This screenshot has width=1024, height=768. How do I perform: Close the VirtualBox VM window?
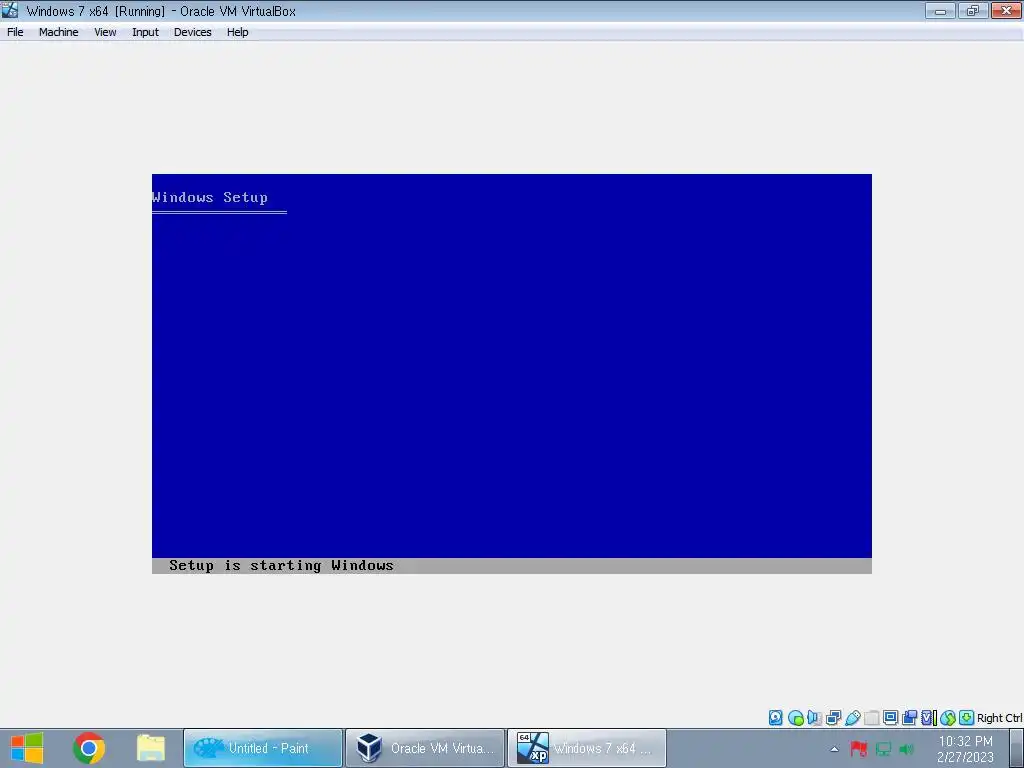[1006, 10]
